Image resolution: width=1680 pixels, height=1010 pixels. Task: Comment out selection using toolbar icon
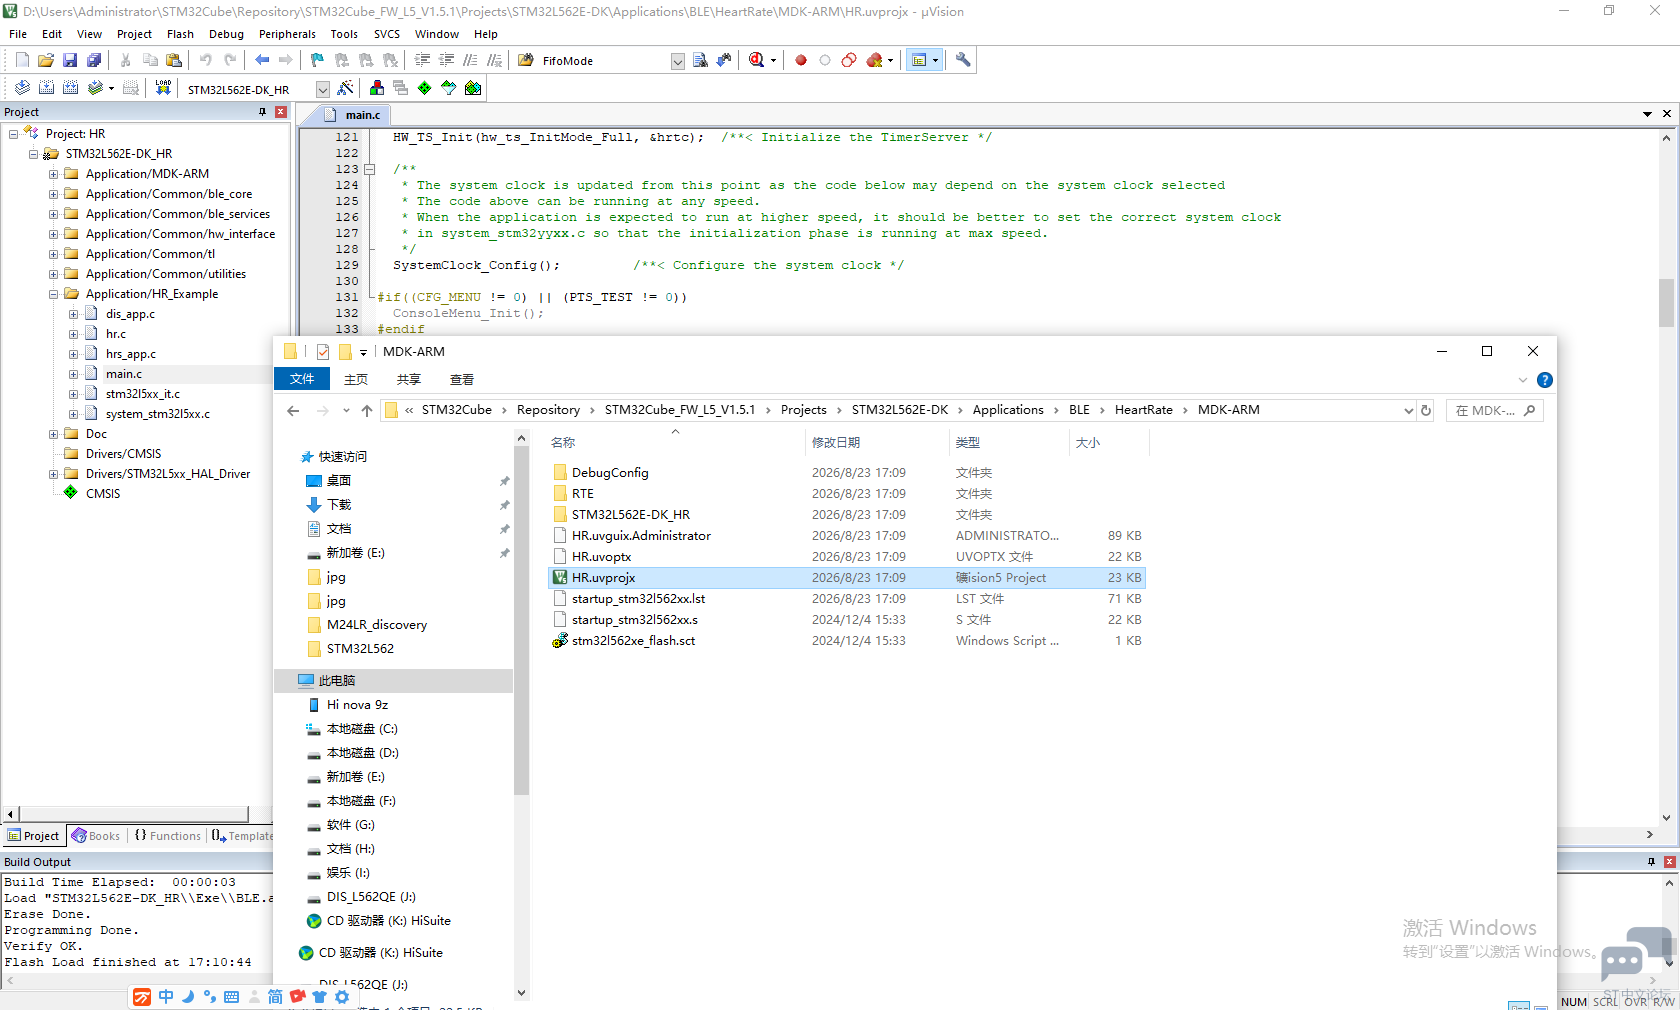click(470, 60)
